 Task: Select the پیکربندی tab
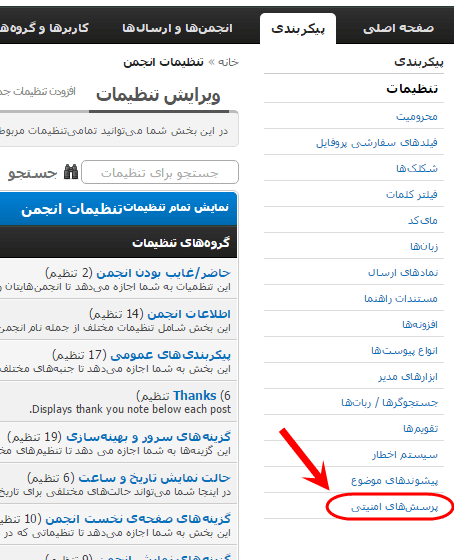298,29
